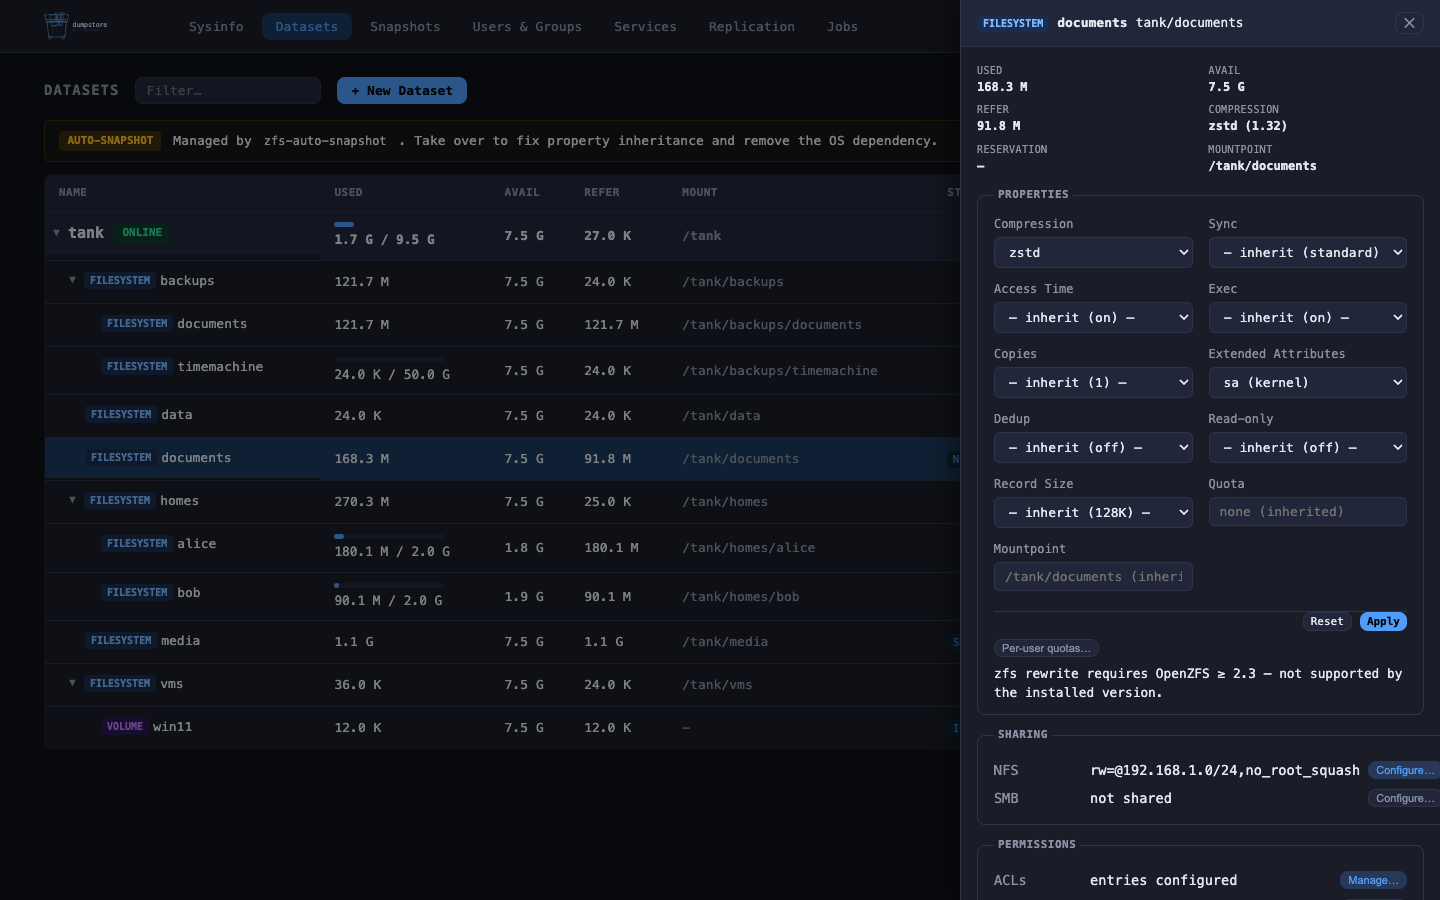This screenshot has width=1440, height=900.
Task: Manage ACL entries
Action: point(1373,880)
